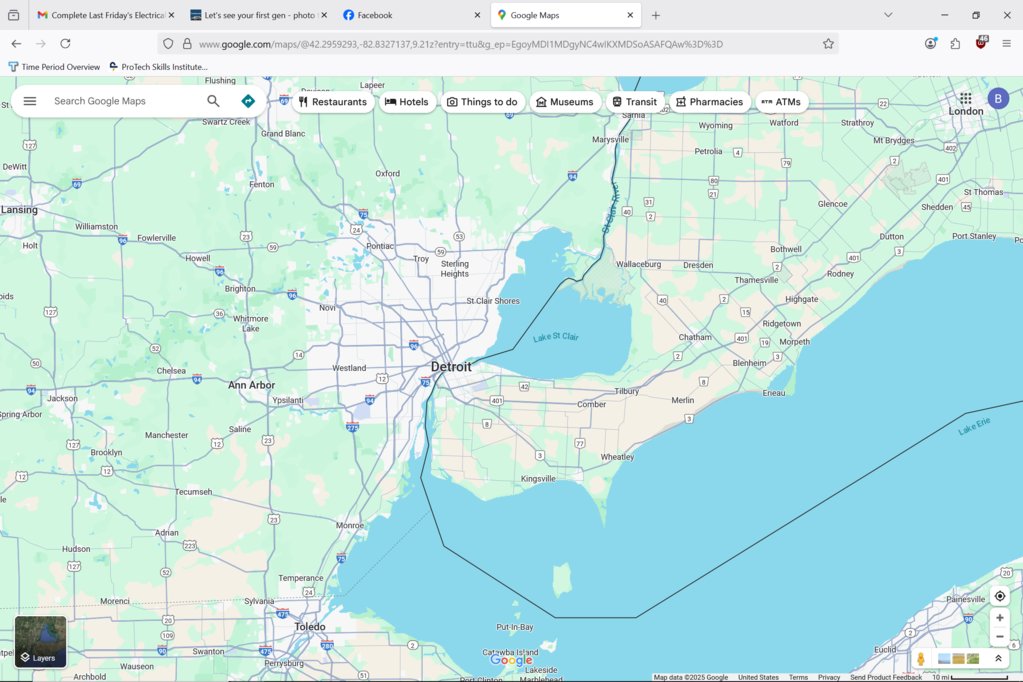Click the Ann Arbor city label
The image size is (1023, 682).
click(x=251, y=385)
